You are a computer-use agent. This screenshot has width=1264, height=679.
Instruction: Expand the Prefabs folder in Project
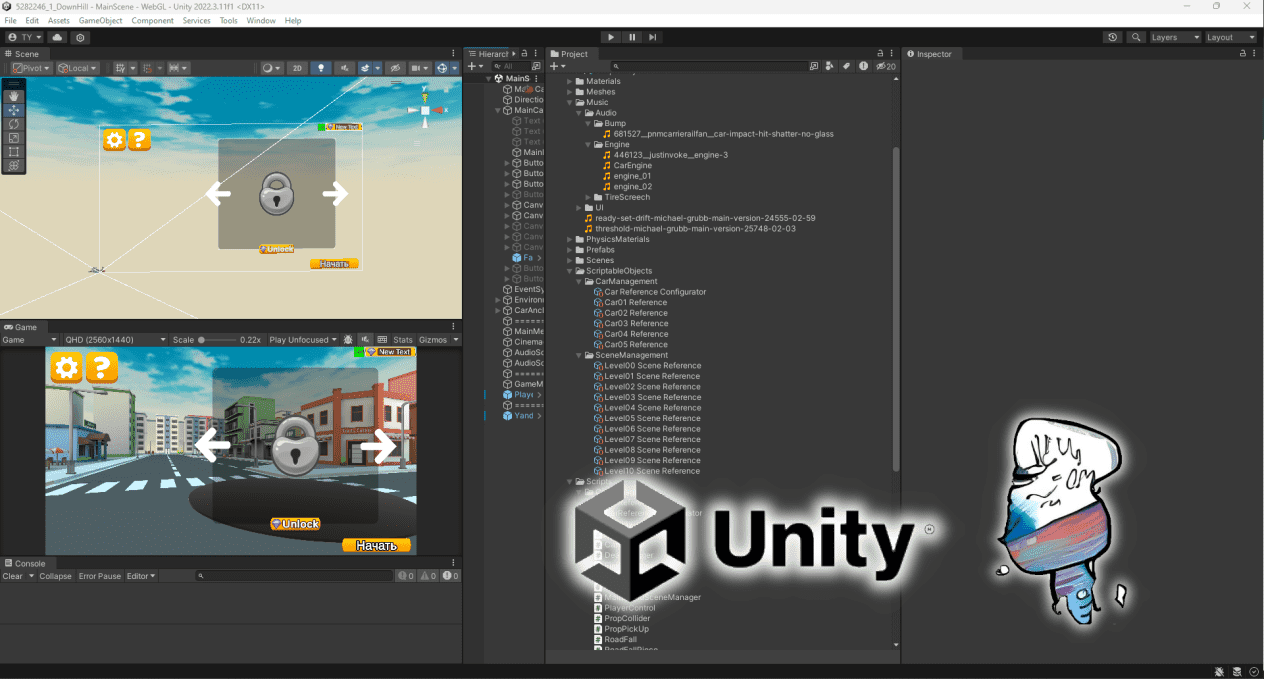[x=570, y=250]
